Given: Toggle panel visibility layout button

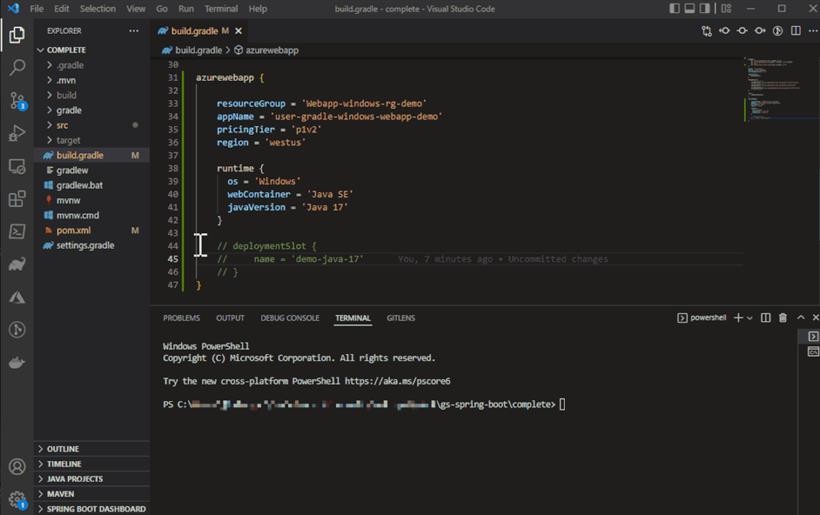Looking at the screenshot, I should tap(690, 8).
